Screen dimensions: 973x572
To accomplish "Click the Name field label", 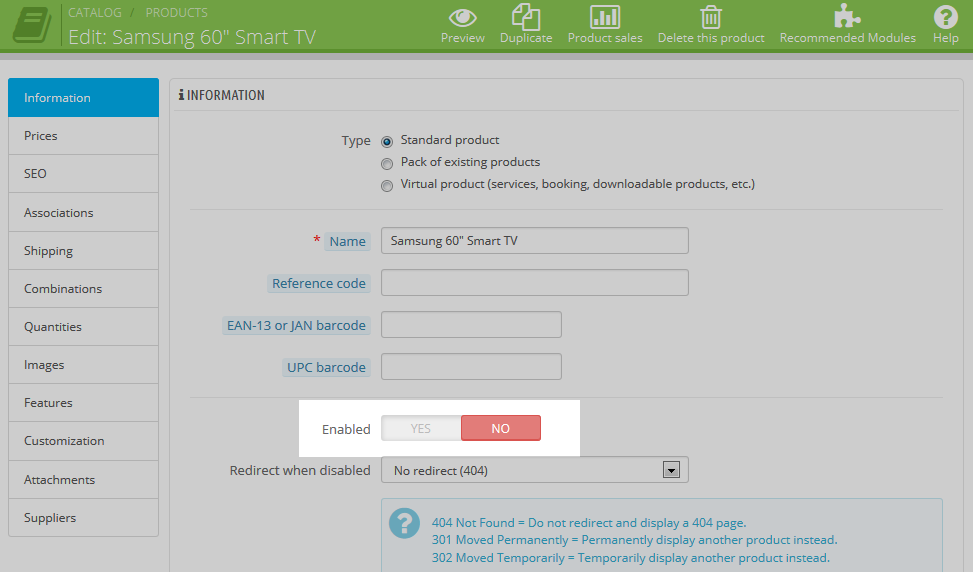I will tap(348, 241).
